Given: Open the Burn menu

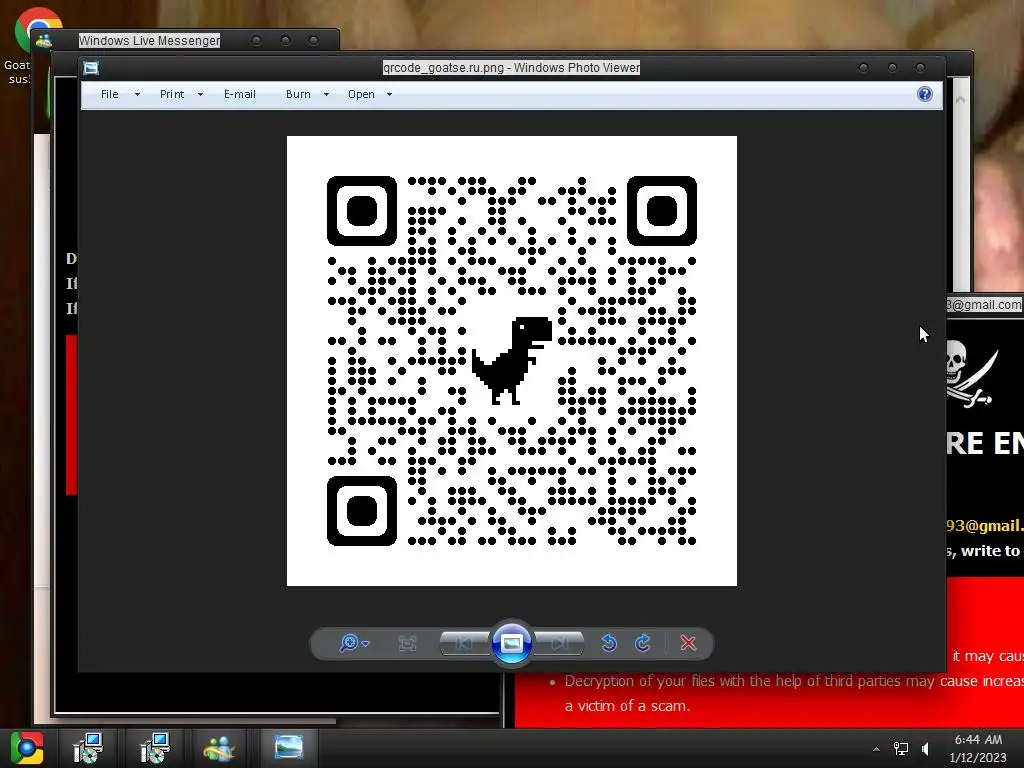Looking at the screenshot, I should coord(298,94).
